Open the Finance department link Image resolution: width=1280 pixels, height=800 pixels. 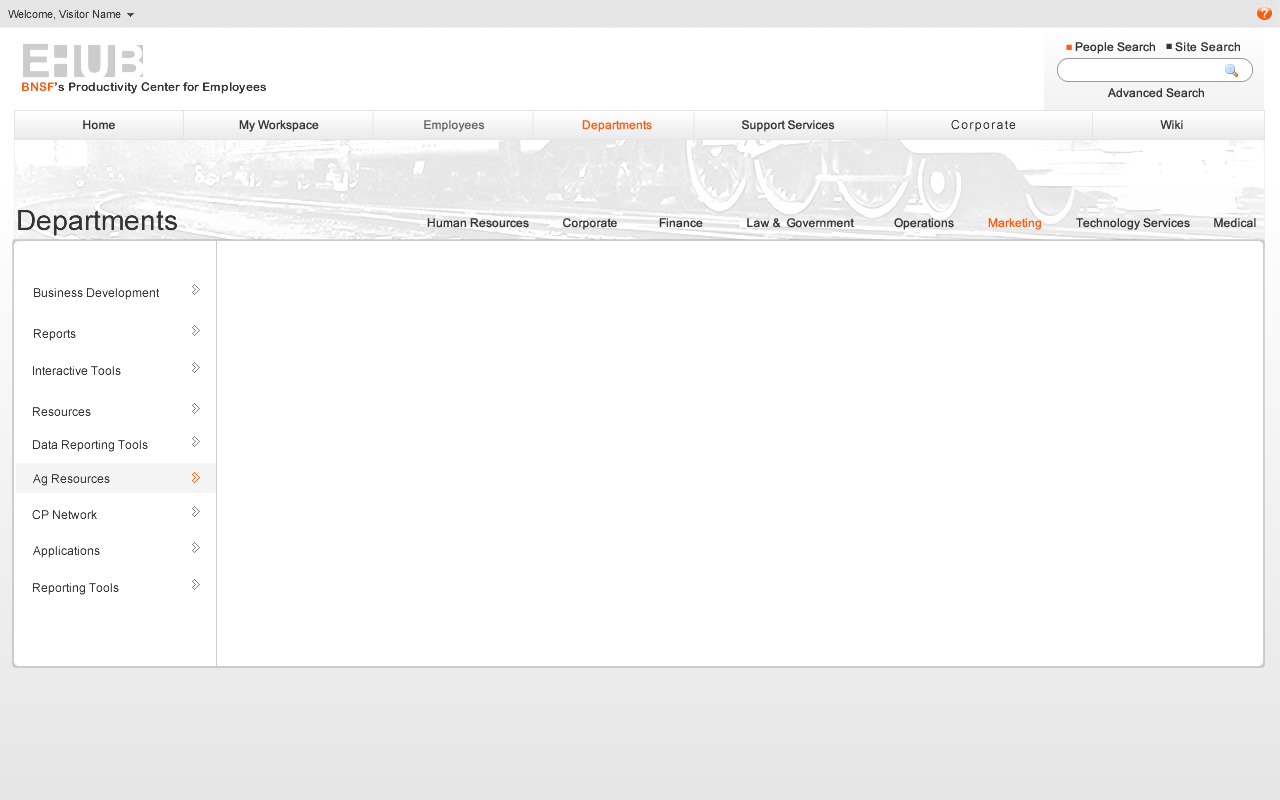(680, 223)
